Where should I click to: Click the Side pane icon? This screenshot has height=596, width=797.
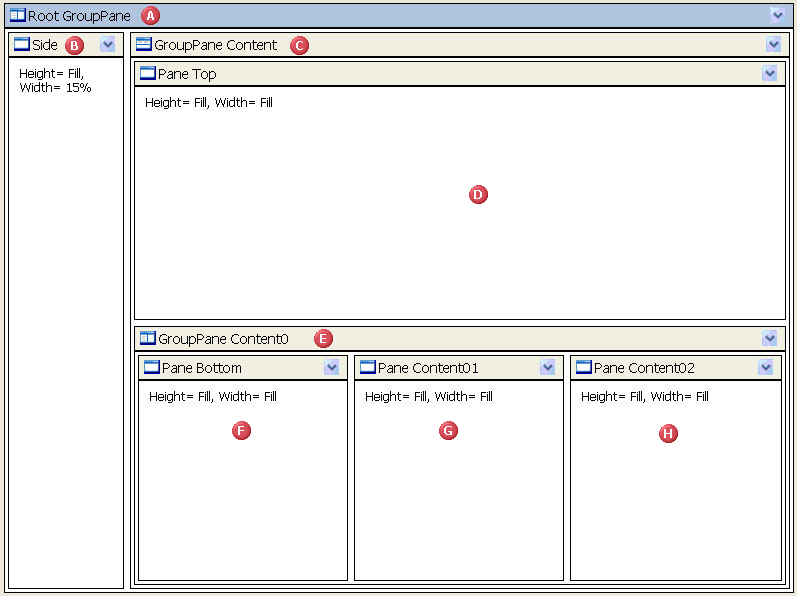[22, 45]
